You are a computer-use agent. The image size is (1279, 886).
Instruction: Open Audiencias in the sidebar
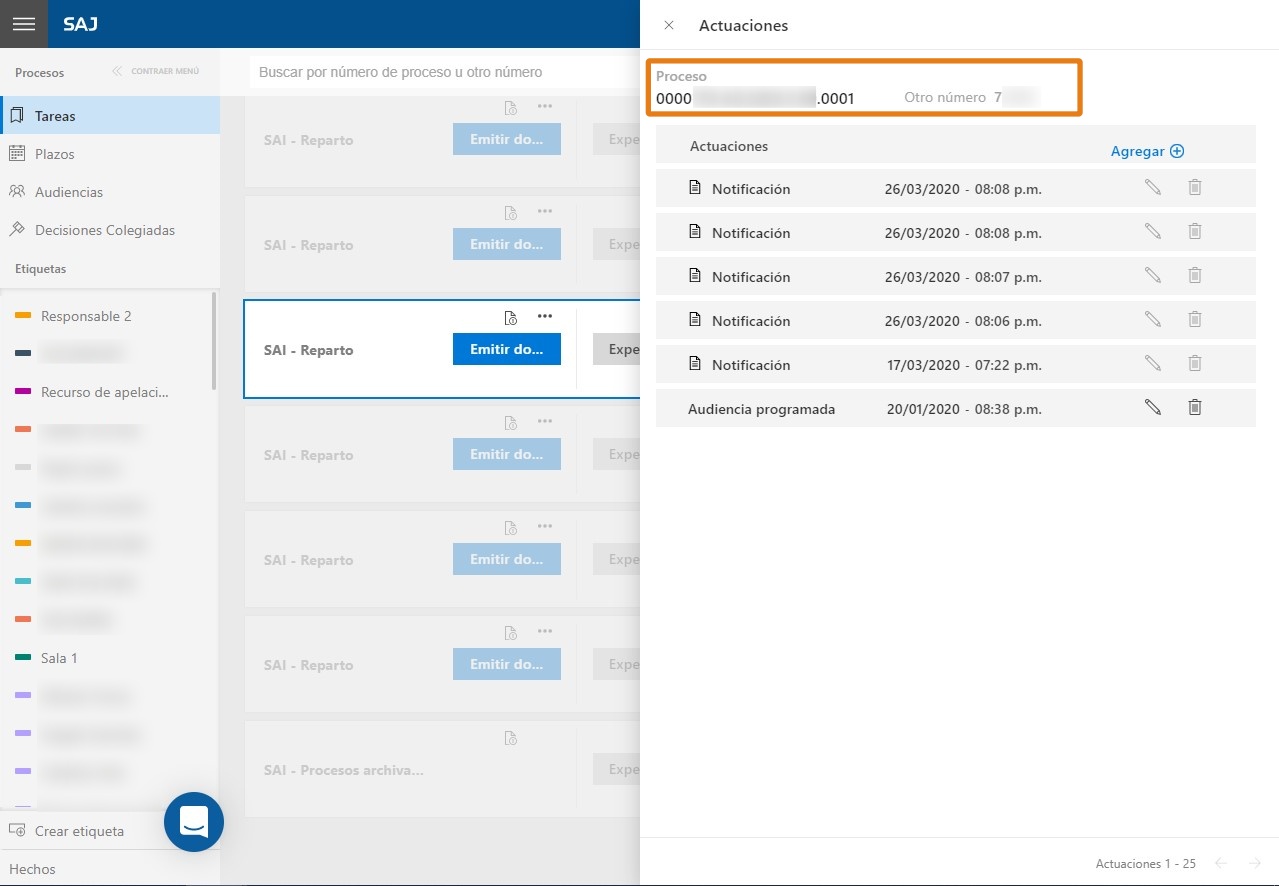tap(110, 192)
